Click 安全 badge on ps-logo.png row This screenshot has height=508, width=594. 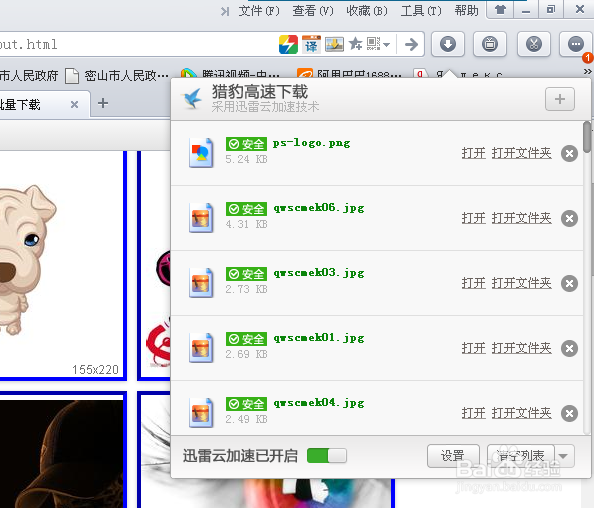(246, 144)
